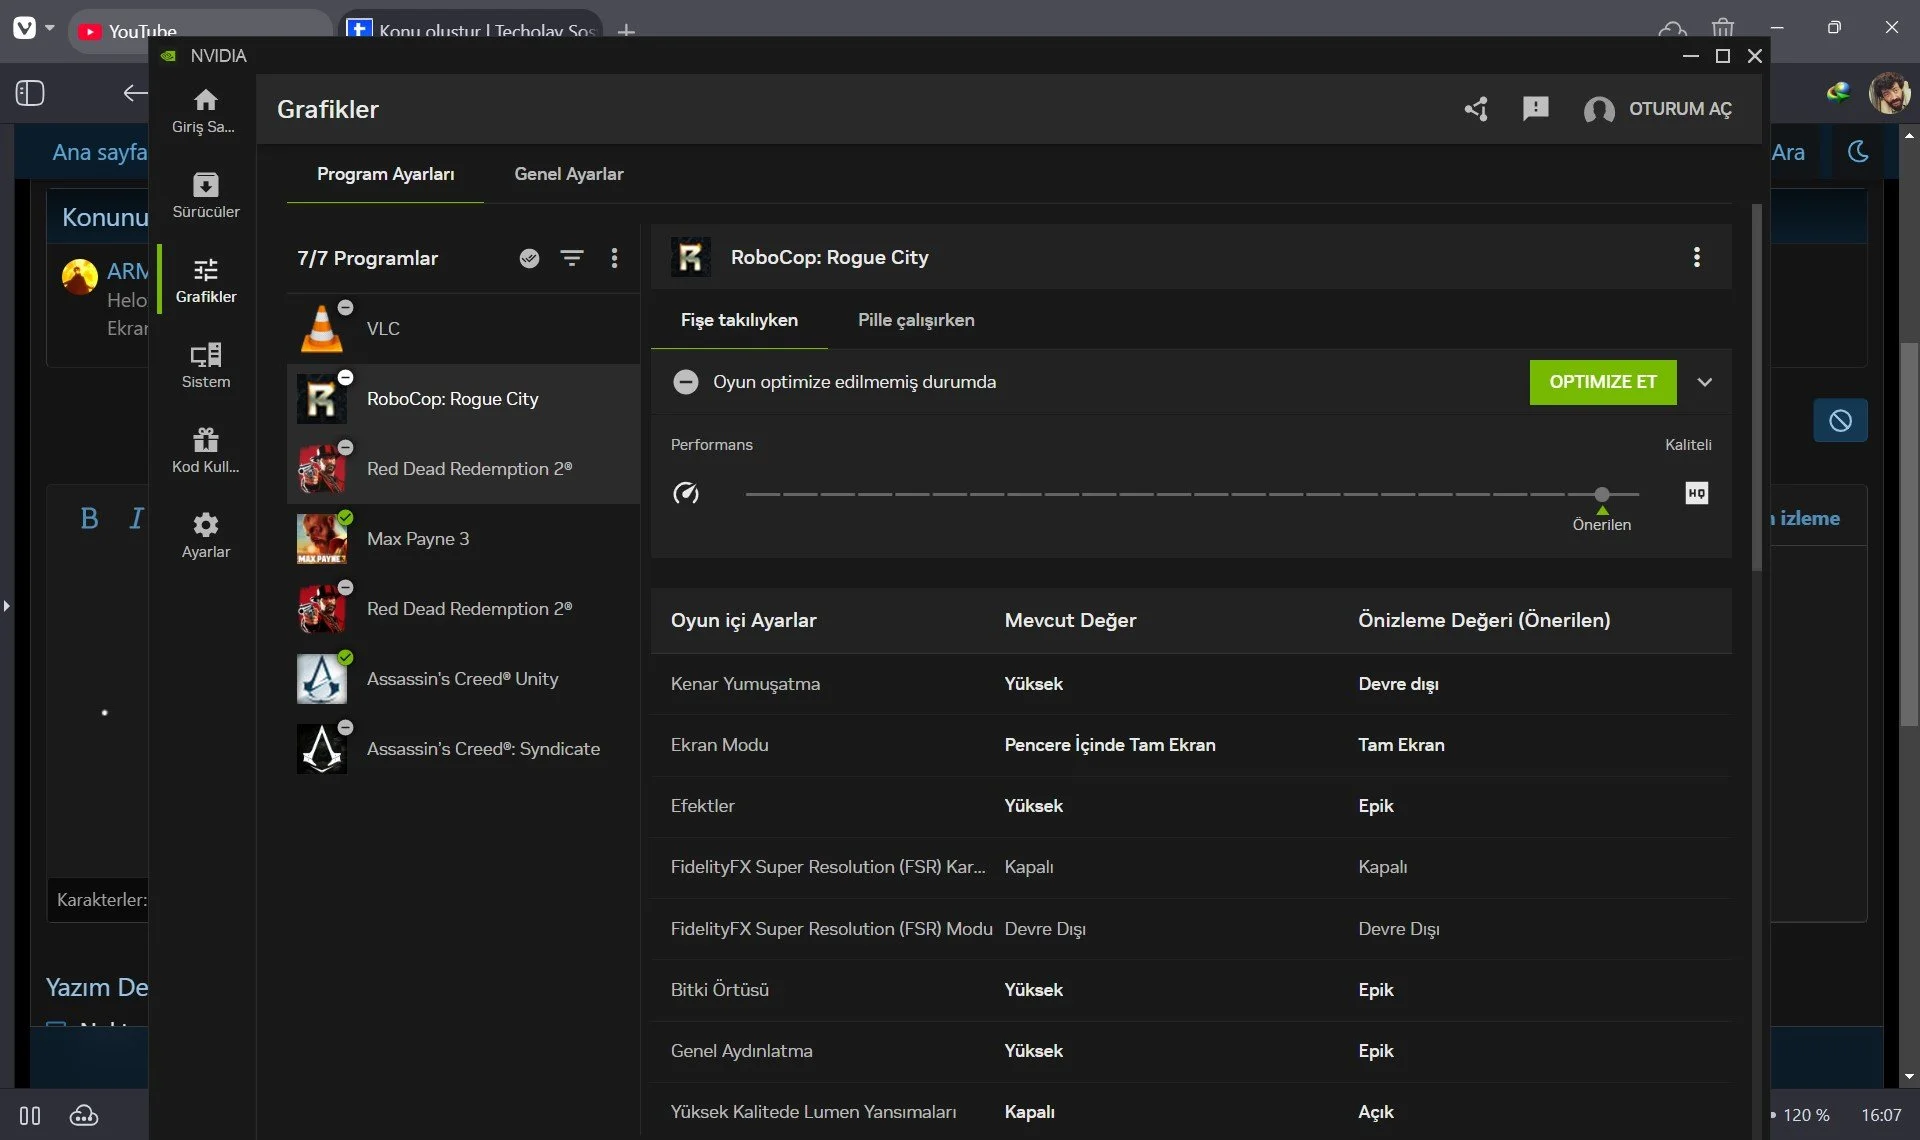The height and width of the screenshot is (1140, 1920).
Task: Open Ayarlar gear in NVIDIA sidebar
Action: pyautogui.click(x=205, y=536)
